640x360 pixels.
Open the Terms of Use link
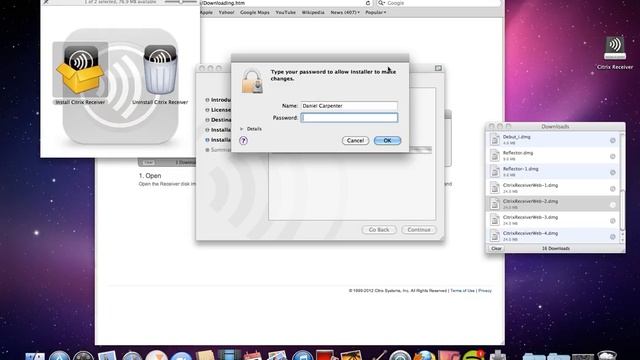click(462, 291)
